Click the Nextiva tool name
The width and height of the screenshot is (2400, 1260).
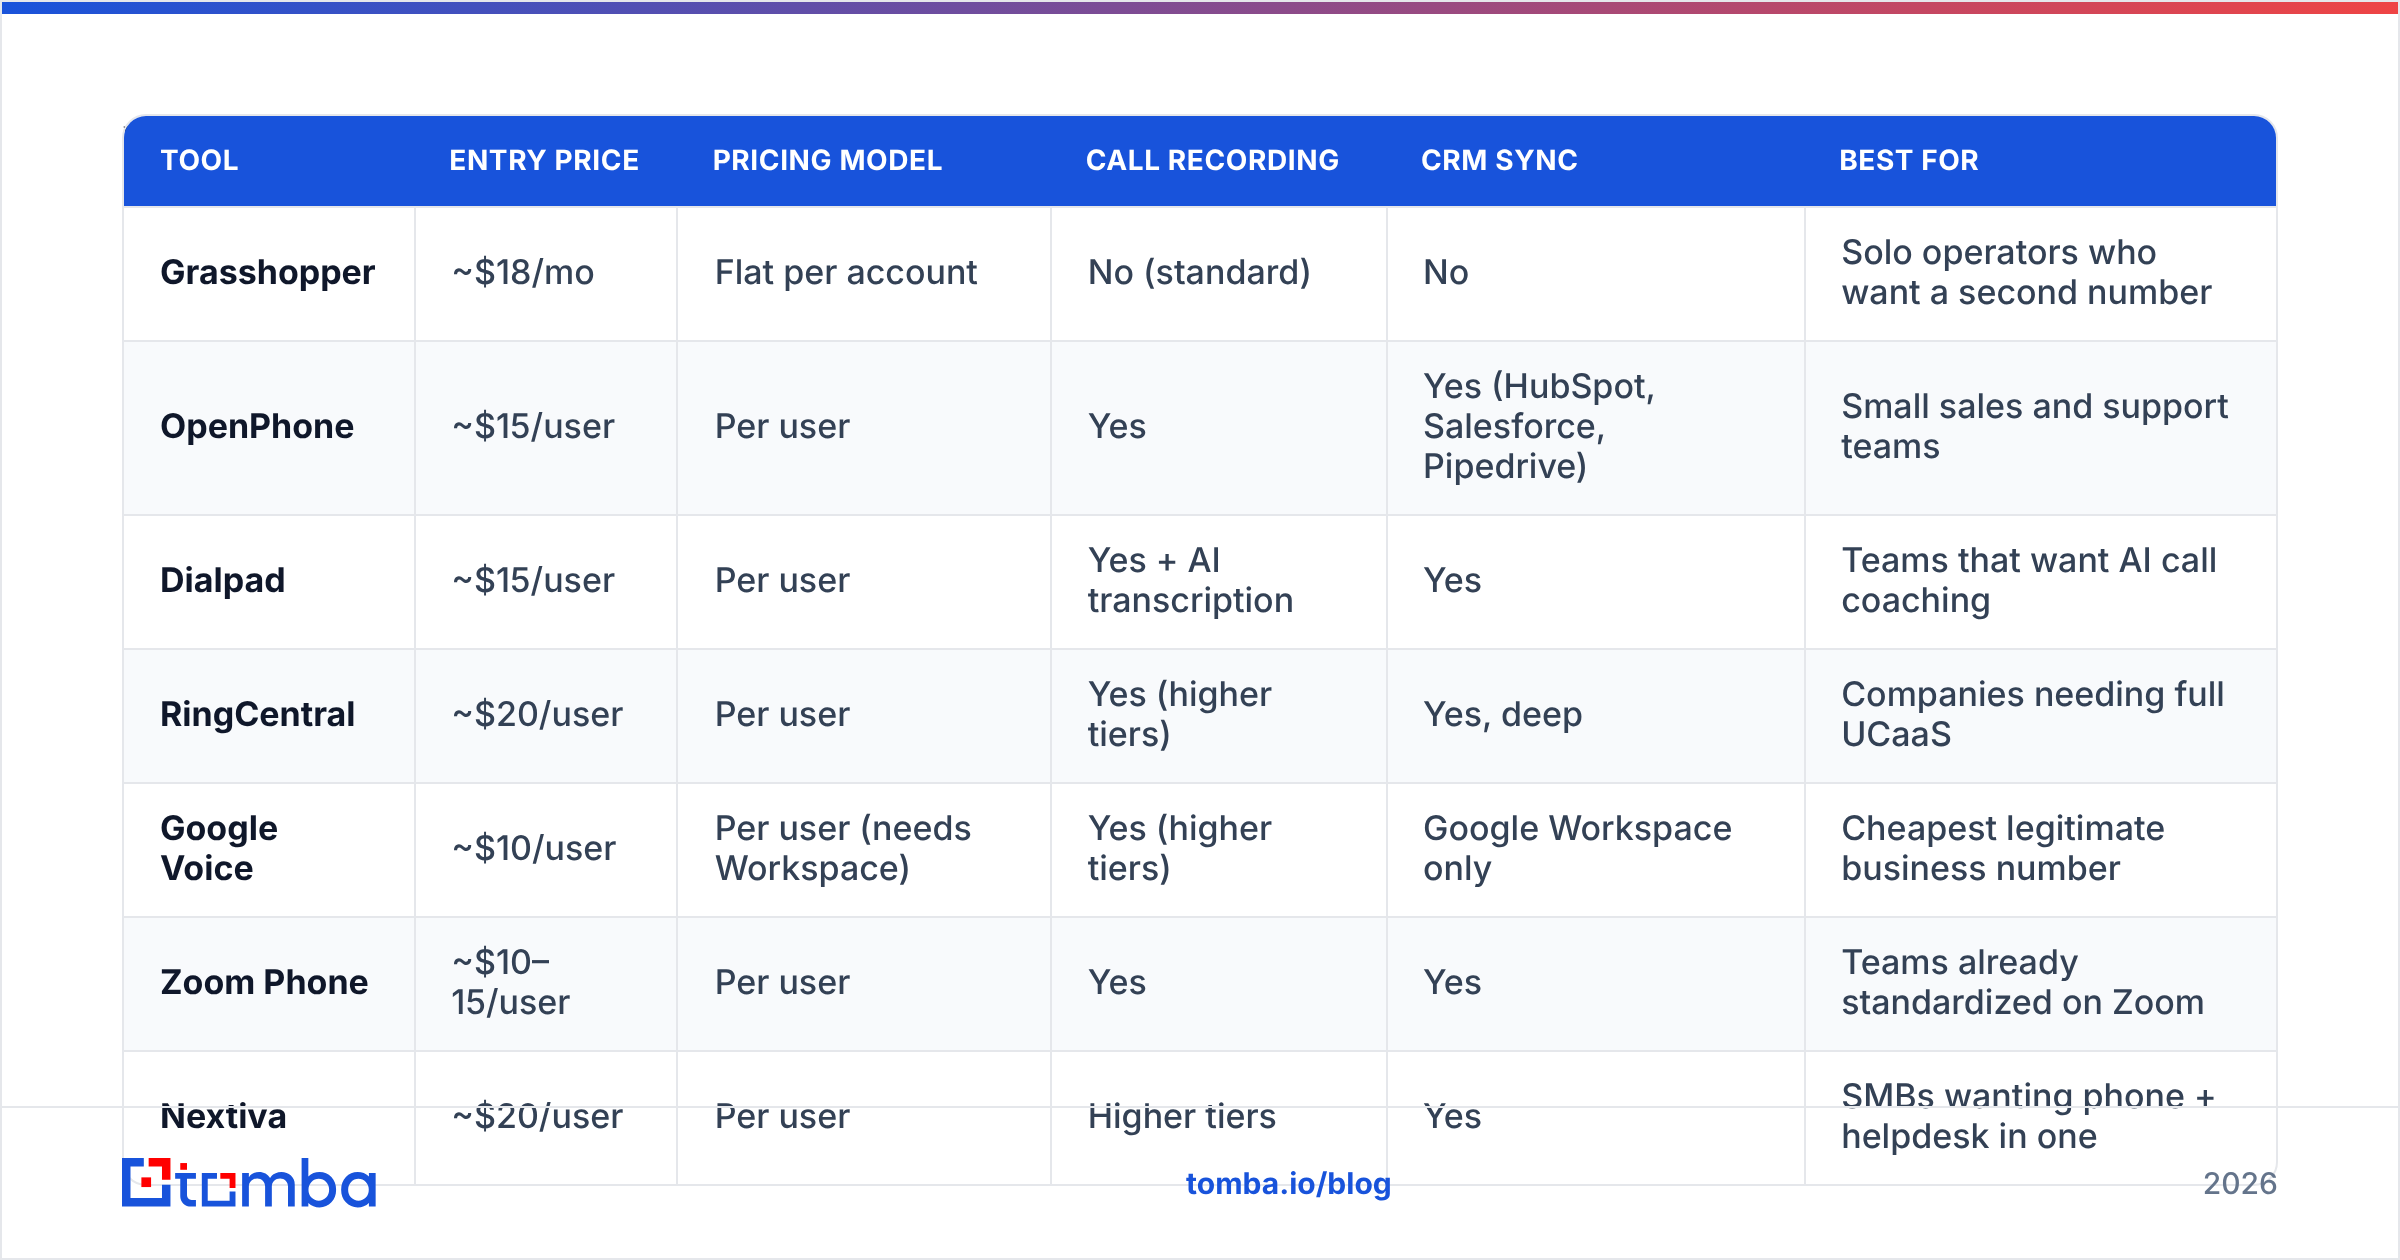click(x=224, y=1117)
